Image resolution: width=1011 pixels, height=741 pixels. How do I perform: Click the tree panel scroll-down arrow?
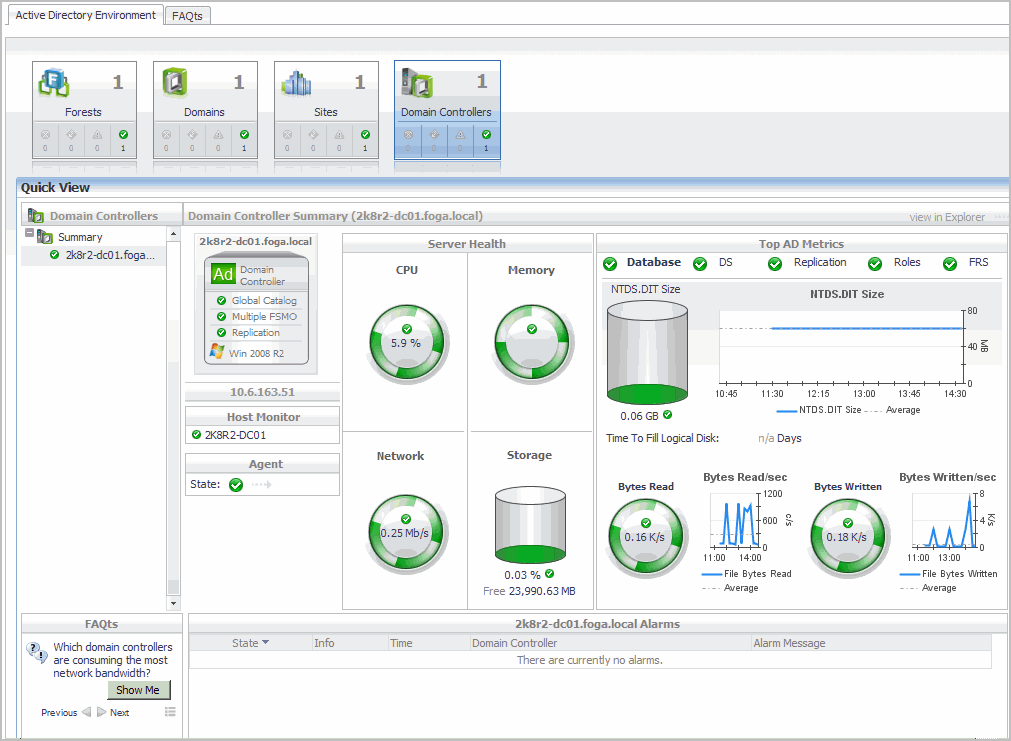(x=173, y=603)
